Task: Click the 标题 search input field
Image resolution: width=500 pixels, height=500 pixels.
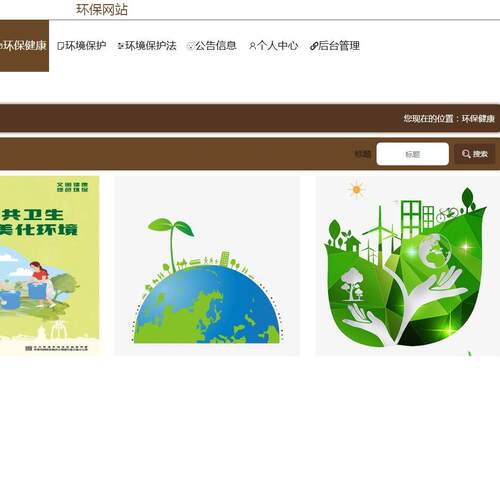Action: coord(412,154)
